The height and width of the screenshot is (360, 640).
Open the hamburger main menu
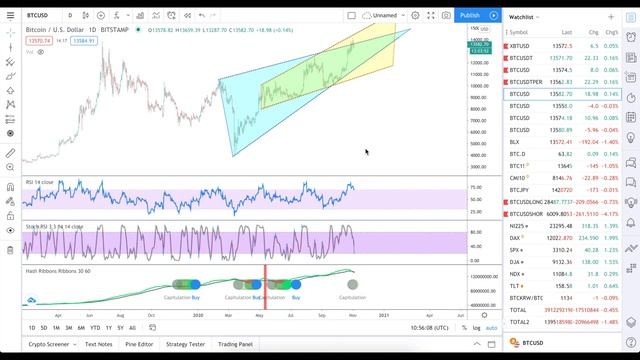tap(10, 16)
